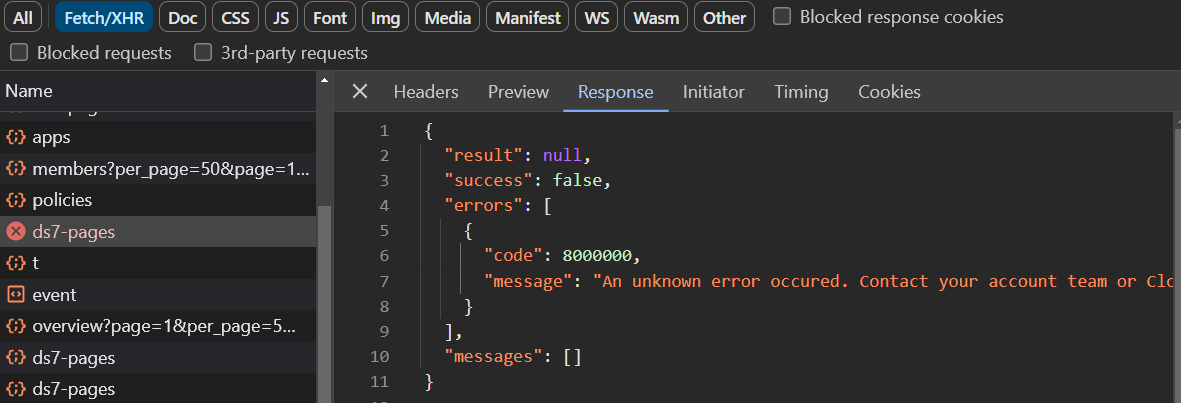1181x403 pixels.
Task: Enable Blocked response cookies checkbox
Action: (783, 17)
